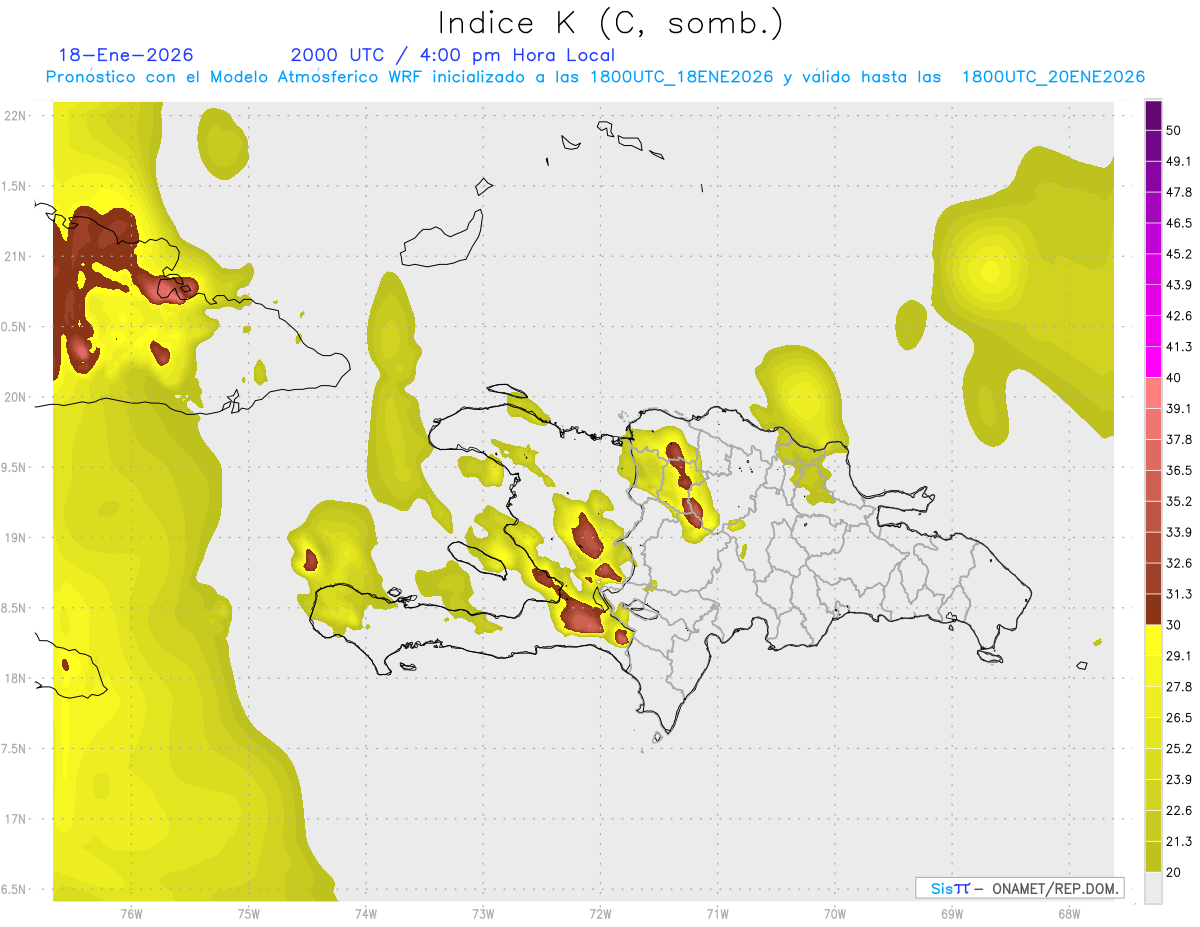The width and height of the screenshot is (1200, 927).
Task: Pick the dark brown swatch between 30 and 31.3
Action: click(1153, 609)
